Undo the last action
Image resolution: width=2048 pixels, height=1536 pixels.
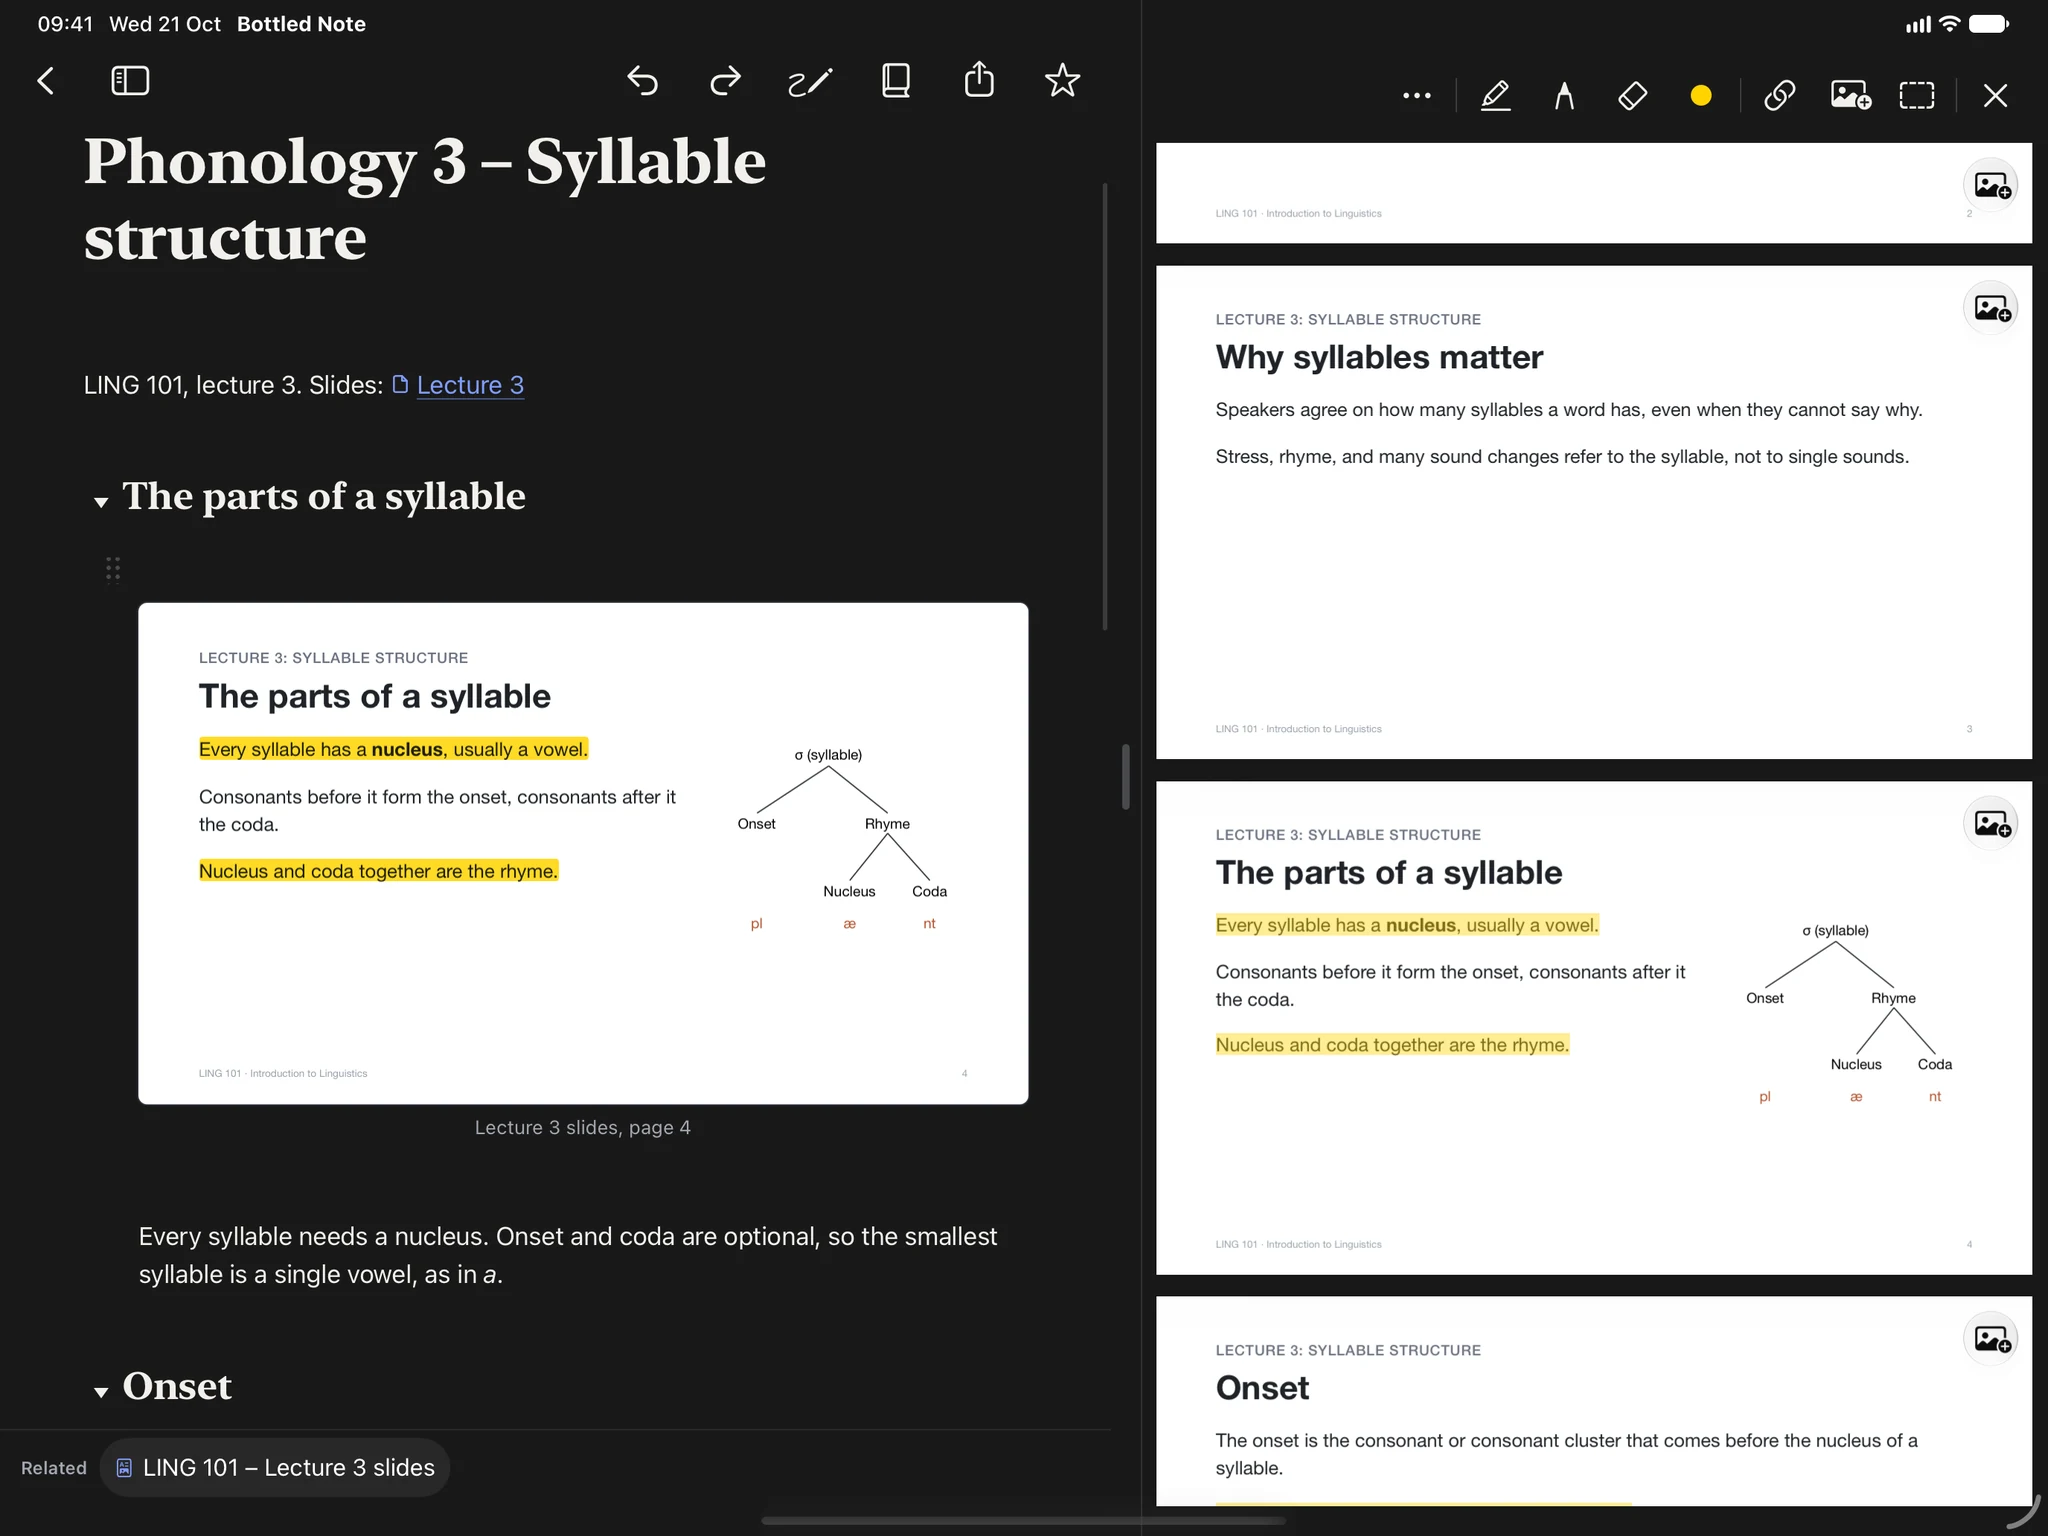(x=643, y=81)
